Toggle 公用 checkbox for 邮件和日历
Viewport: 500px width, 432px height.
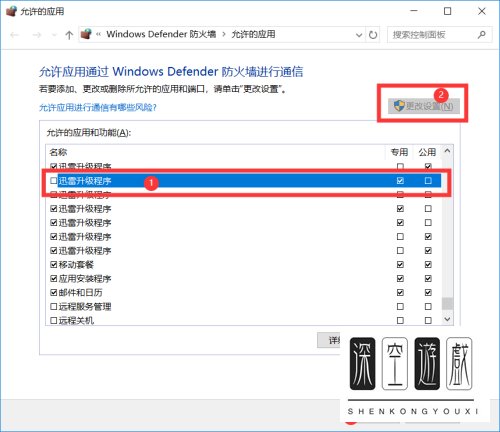(428, 293)
